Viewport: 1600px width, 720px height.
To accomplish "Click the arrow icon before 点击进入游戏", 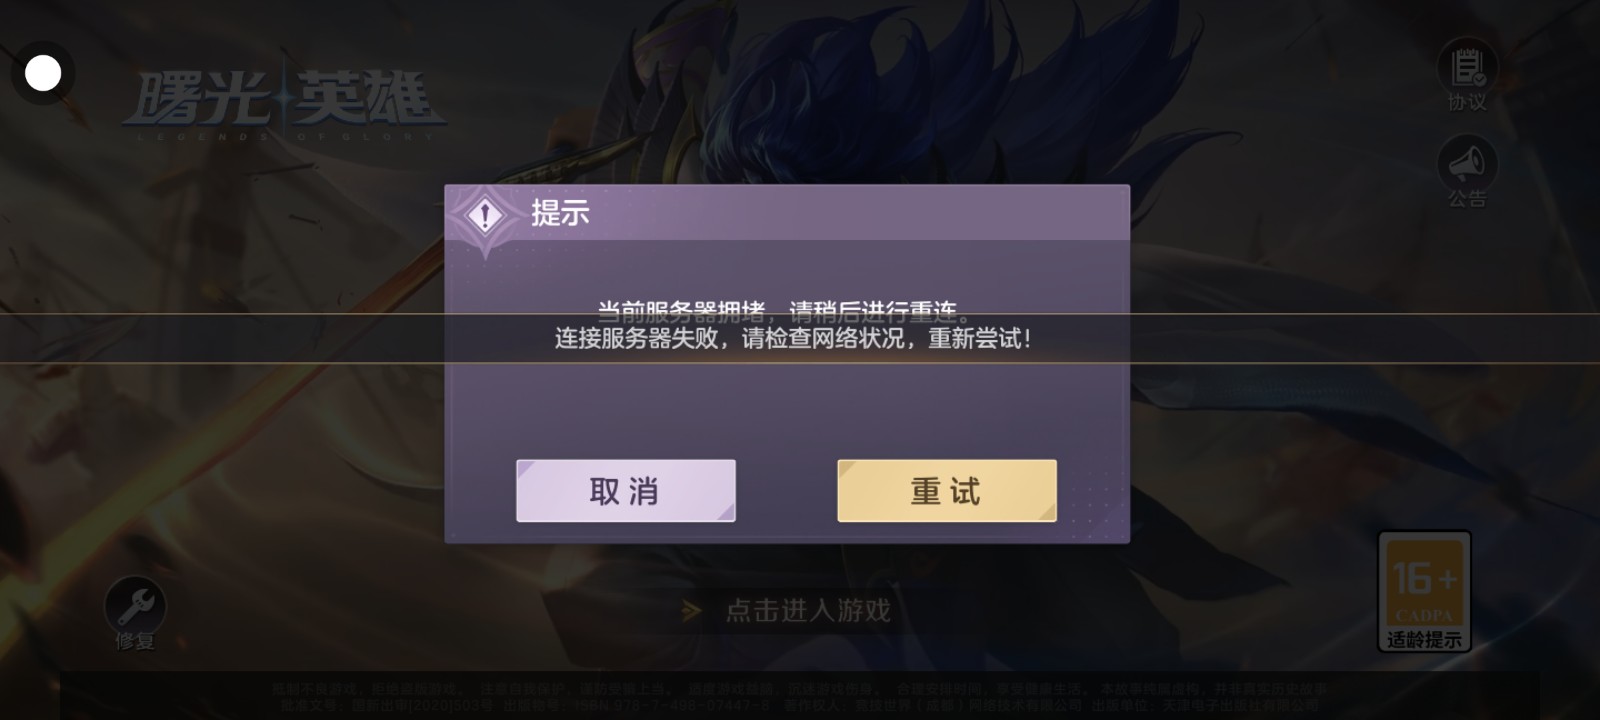I will point(691,610).
